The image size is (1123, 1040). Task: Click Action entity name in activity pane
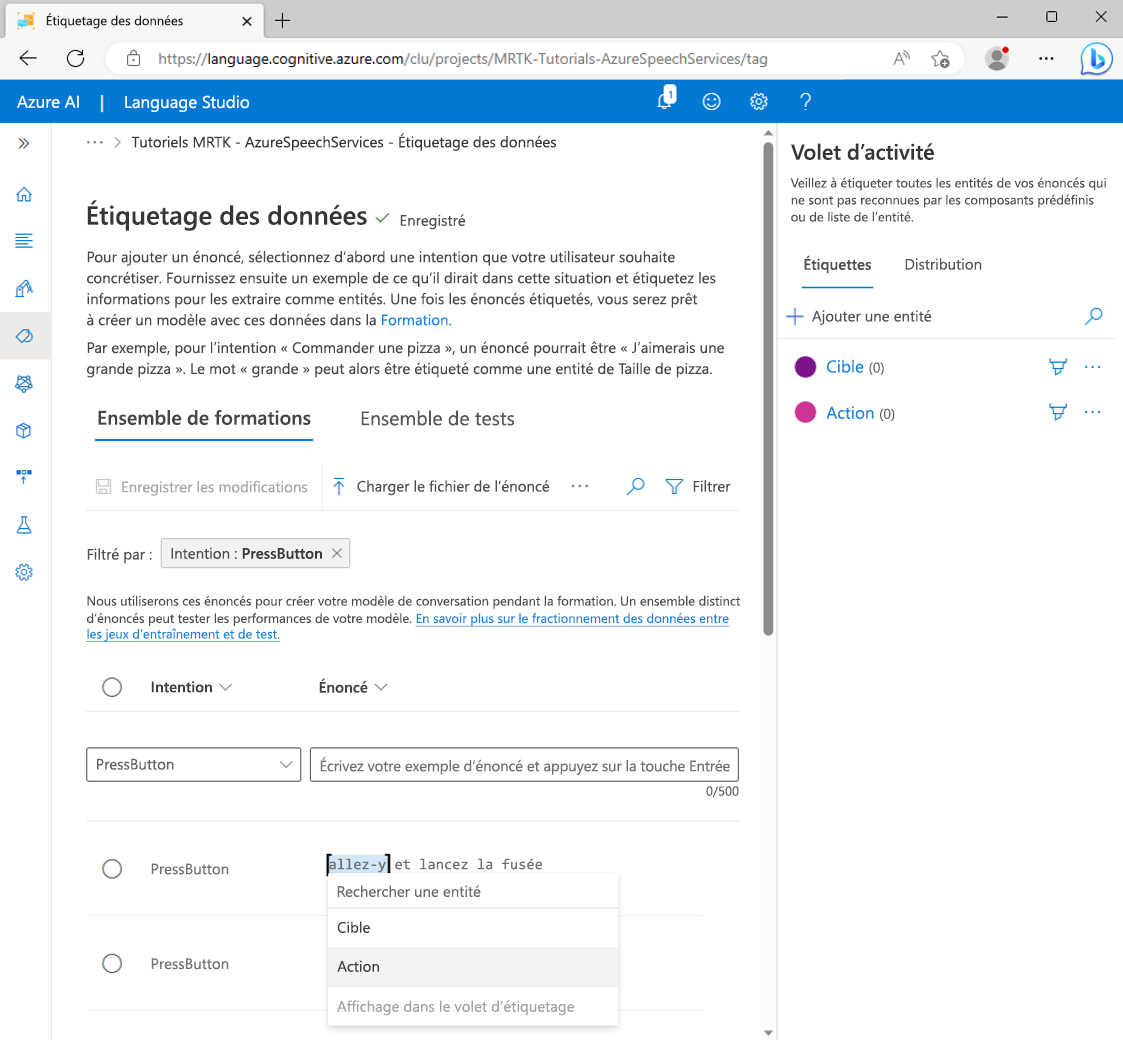[x=850, y=413]
